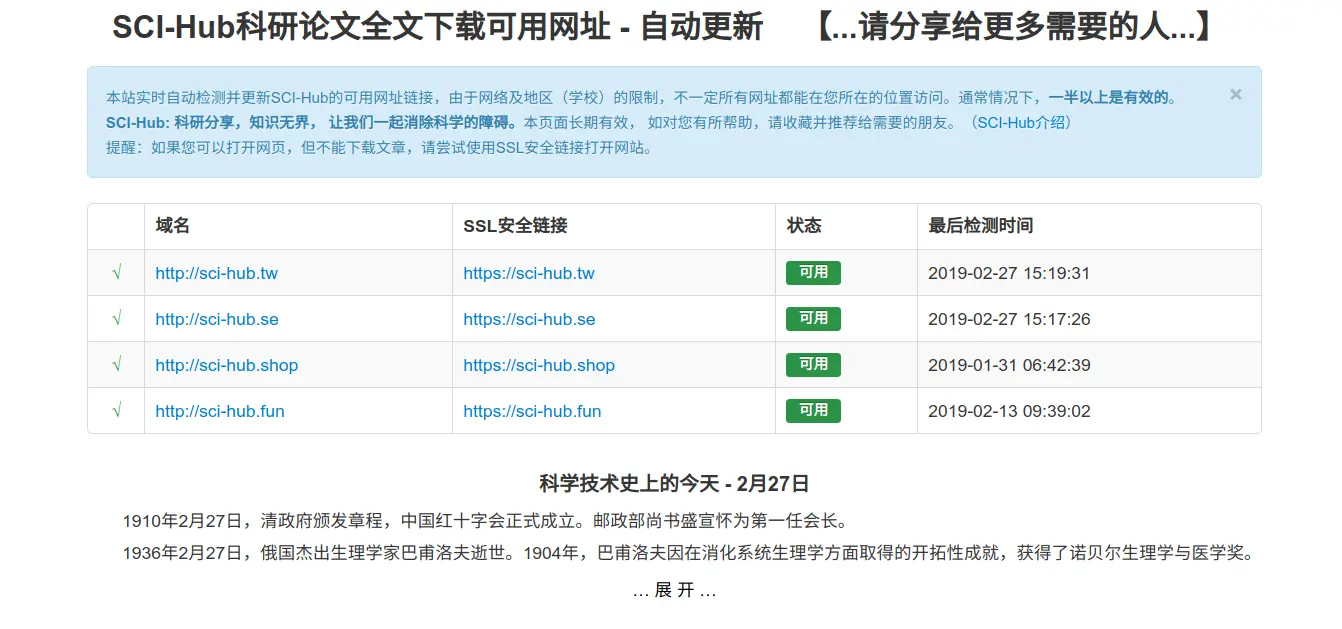Open the SCI-Hub介绍 link
The image size is (1342, 629).
[1024, 123]
